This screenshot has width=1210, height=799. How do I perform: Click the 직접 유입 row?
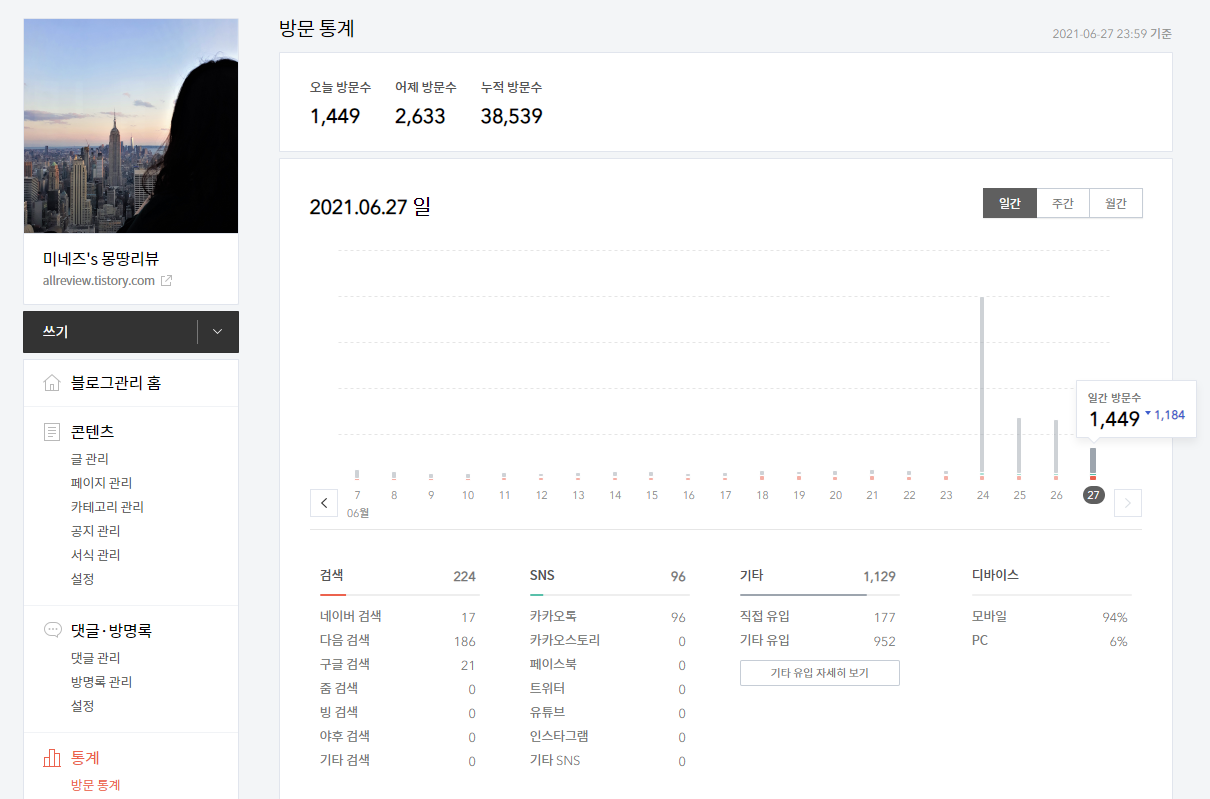818,617
